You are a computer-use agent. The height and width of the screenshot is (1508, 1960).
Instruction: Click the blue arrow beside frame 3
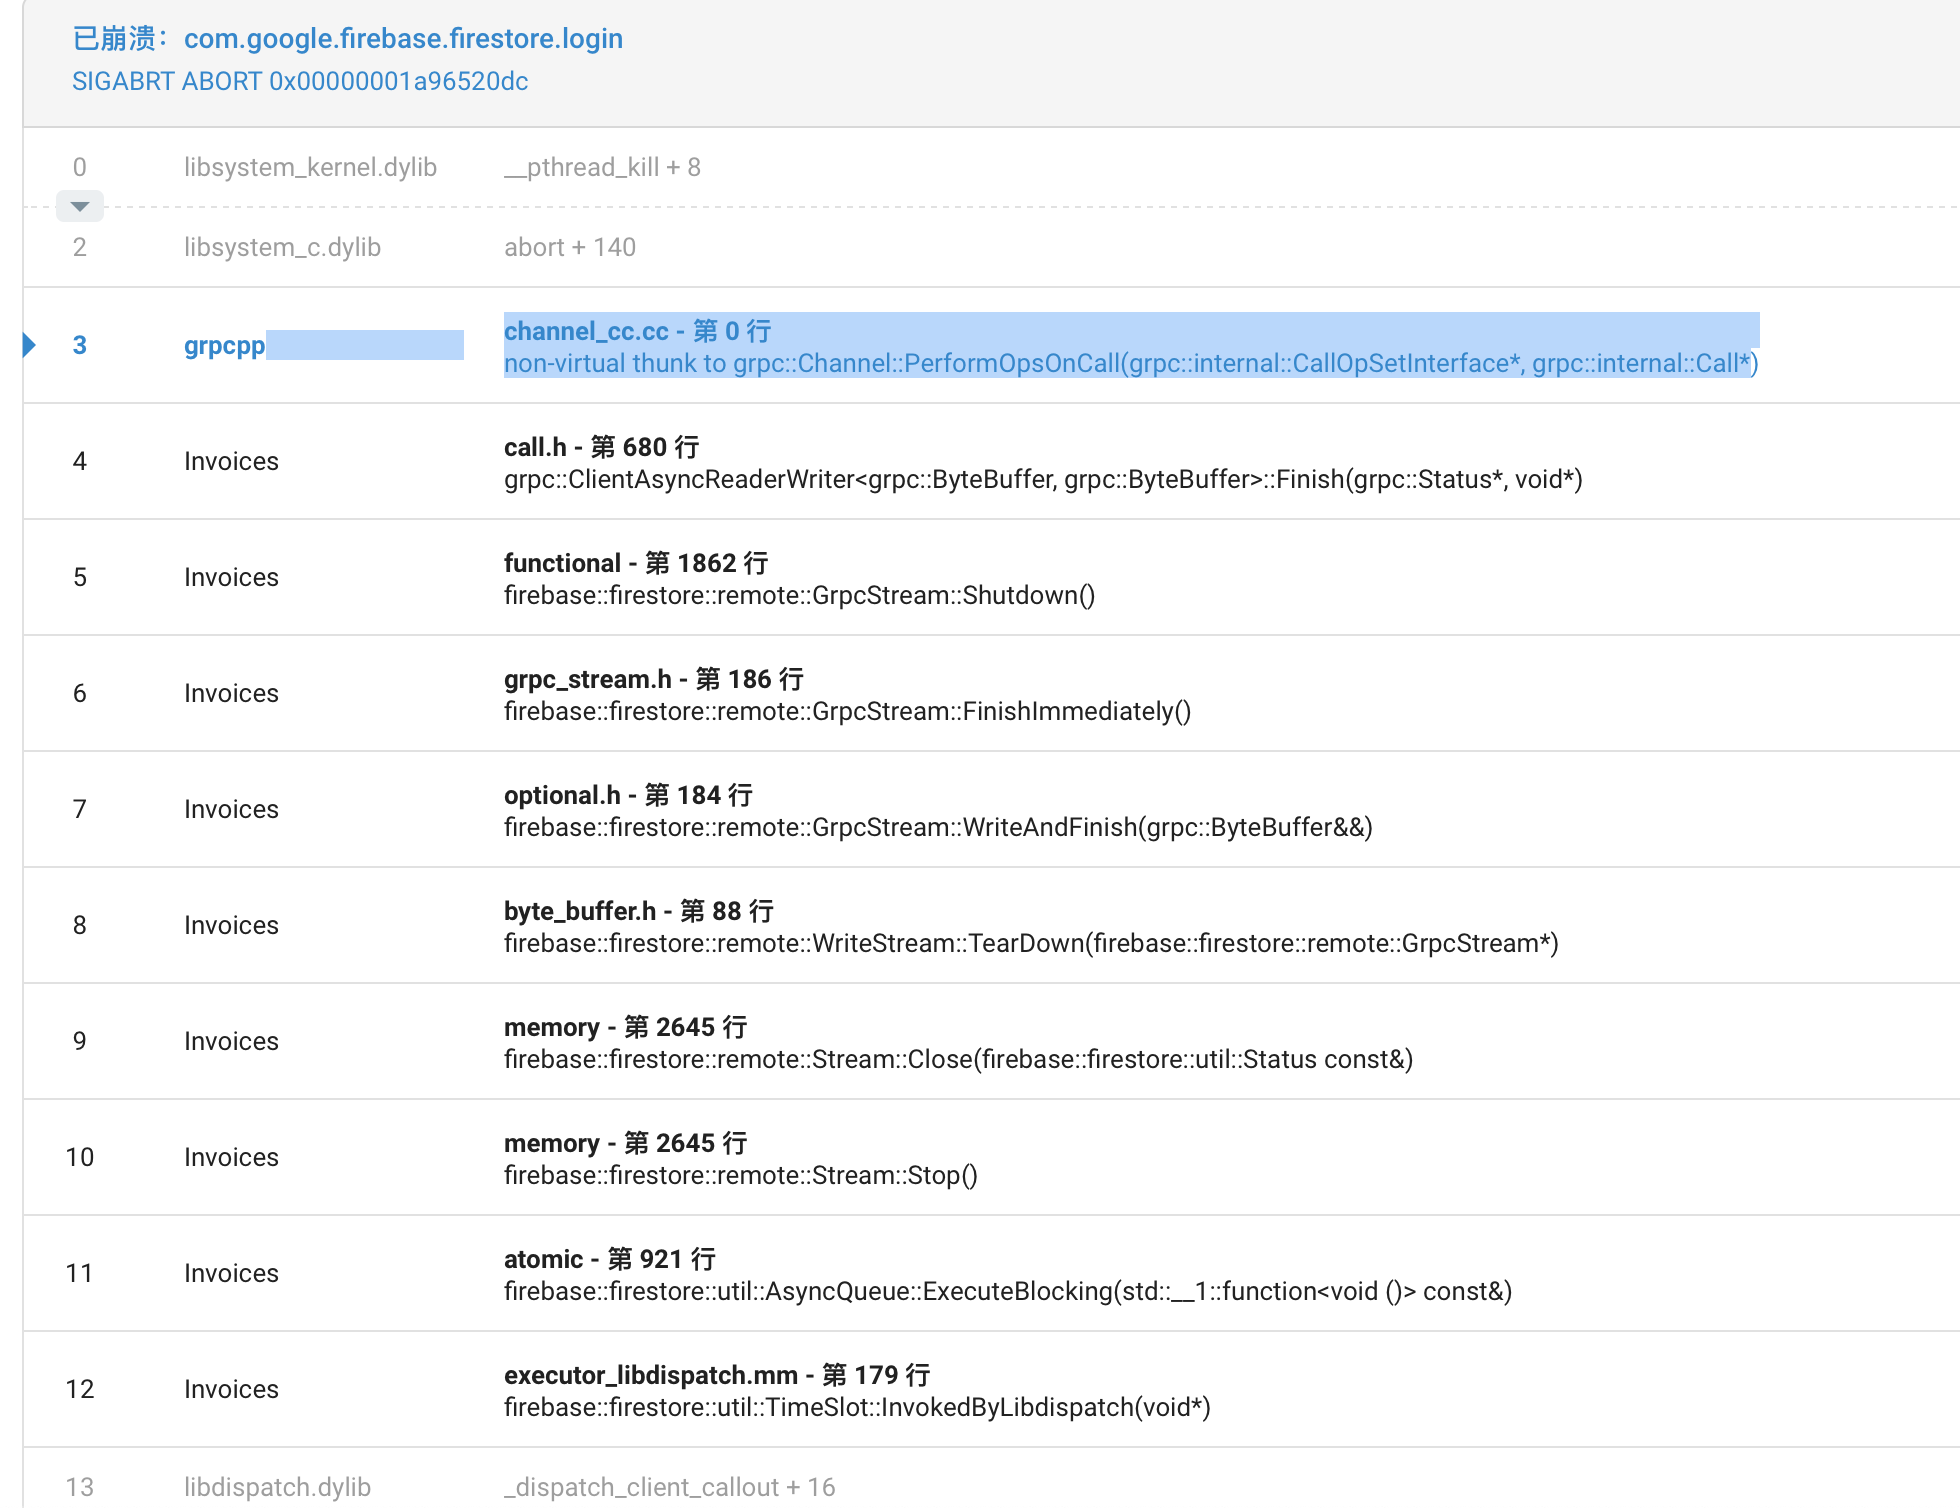pos(29,345)
